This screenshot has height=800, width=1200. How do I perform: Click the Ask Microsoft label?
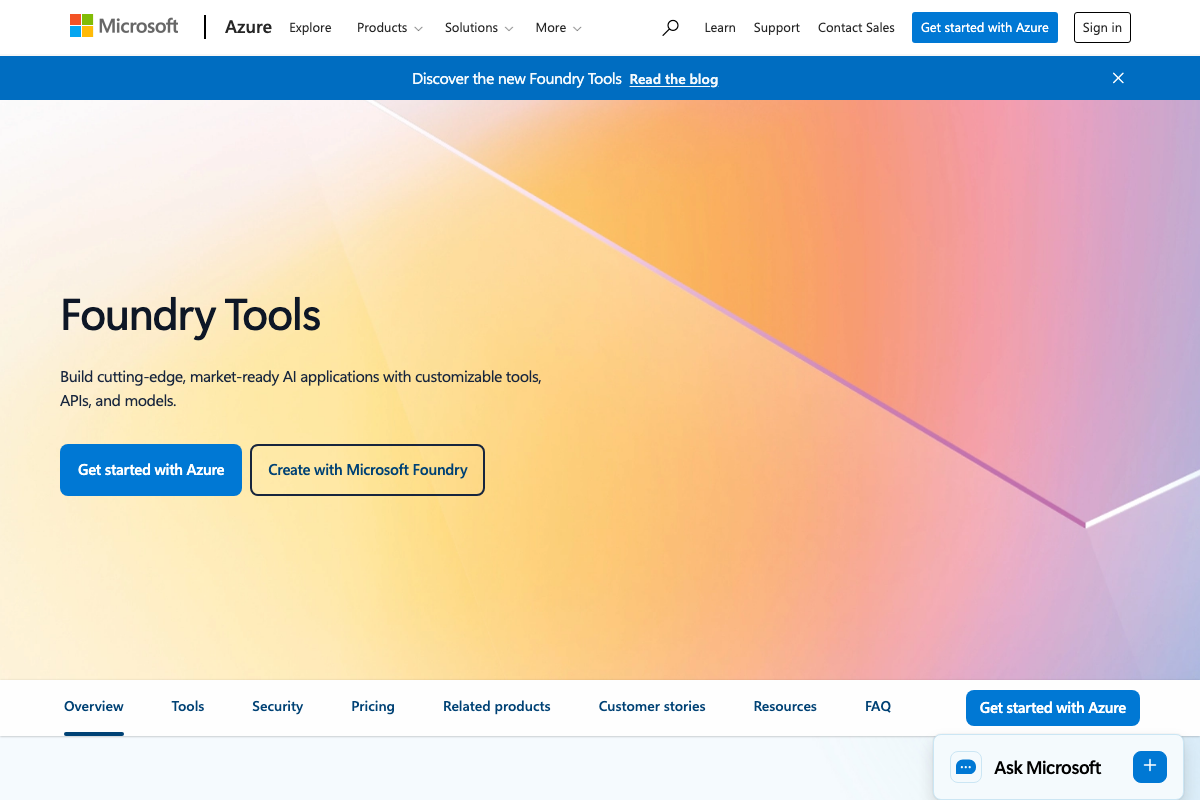[x=1047, y=768]
